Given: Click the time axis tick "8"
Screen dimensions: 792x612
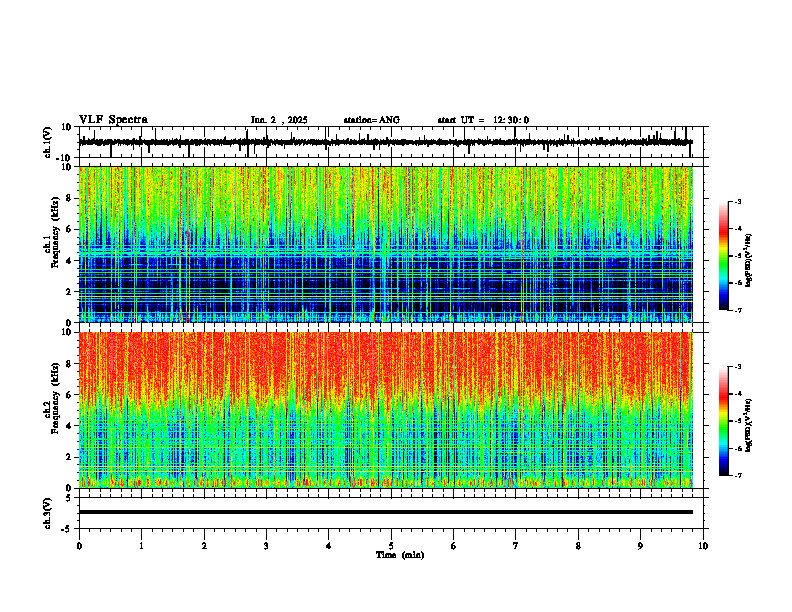Looking at the screenshot, I should [578, 546].
